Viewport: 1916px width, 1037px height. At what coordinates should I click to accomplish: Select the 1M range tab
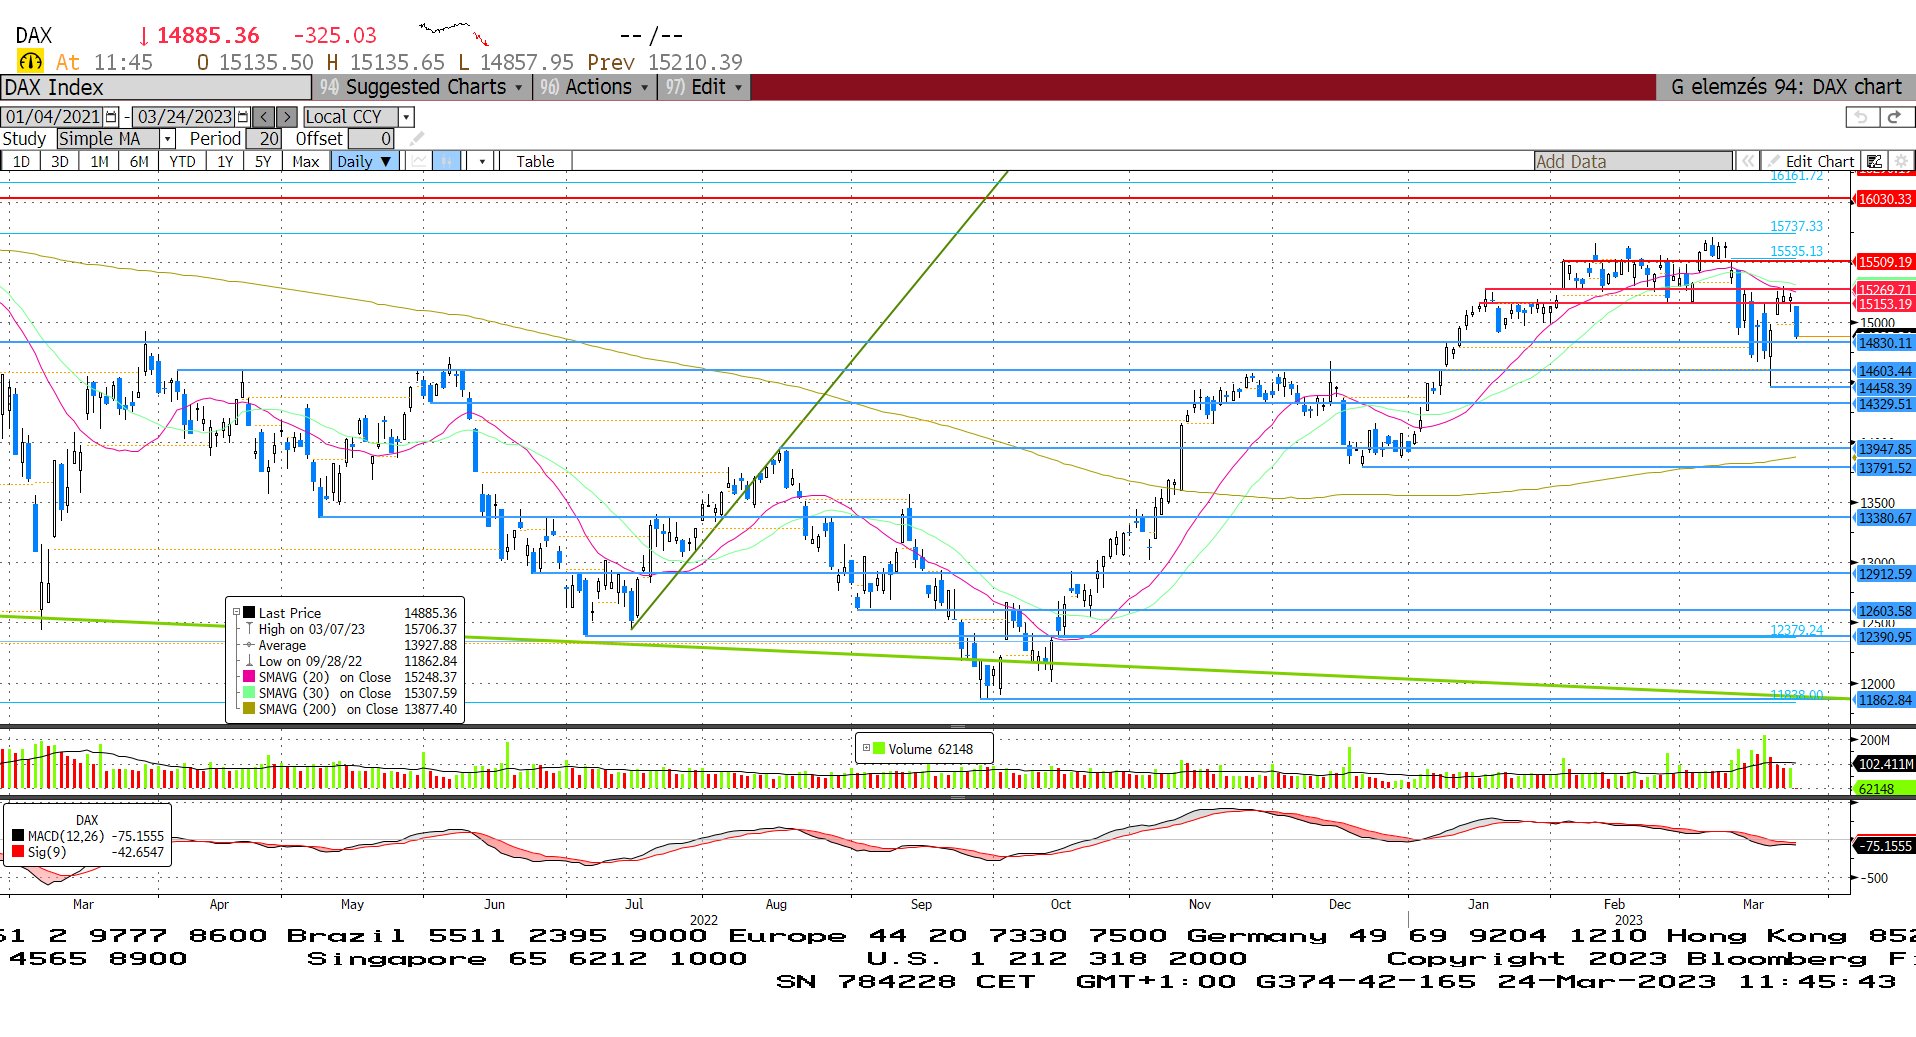tap(99, 161)
